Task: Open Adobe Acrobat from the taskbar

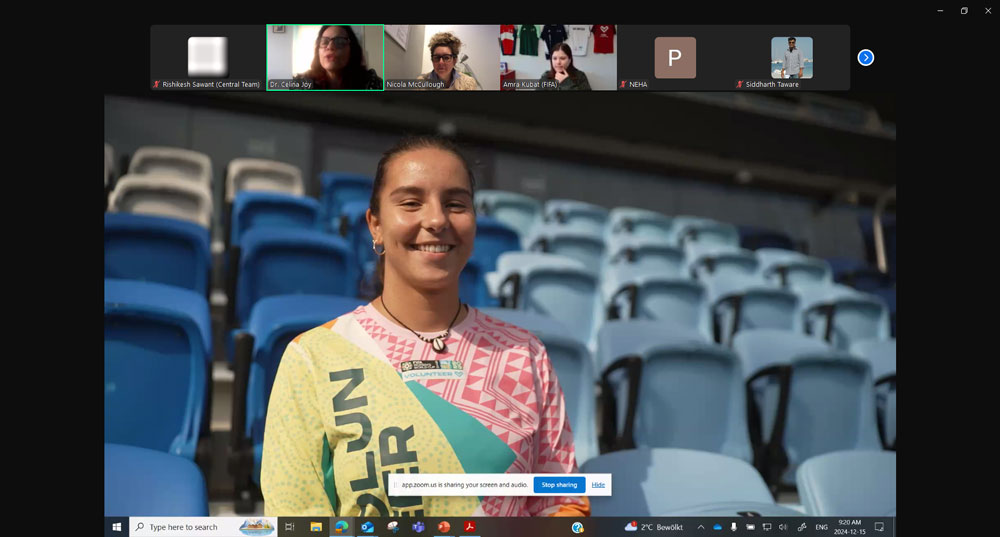Action: [469, 527]
